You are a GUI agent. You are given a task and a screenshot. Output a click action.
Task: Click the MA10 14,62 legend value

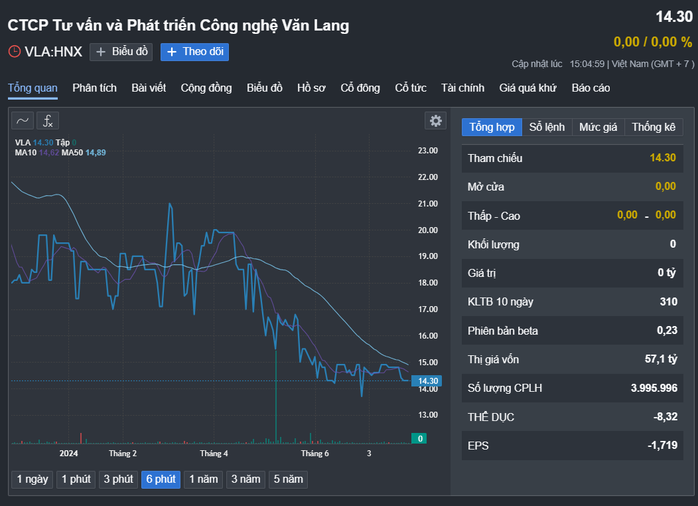[x=49, y=153]
